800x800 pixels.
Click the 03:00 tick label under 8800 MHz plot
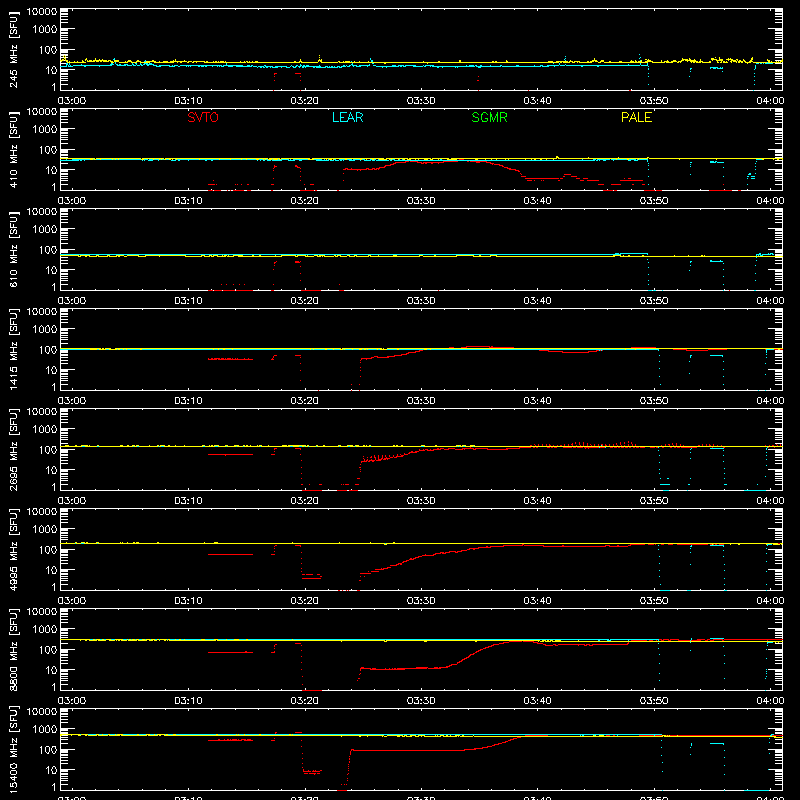tap(72, 701)
